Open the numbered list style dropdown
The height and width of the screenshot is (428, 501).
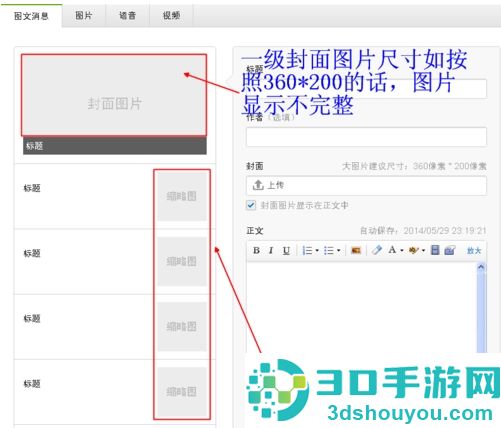[x=317, y=250]
